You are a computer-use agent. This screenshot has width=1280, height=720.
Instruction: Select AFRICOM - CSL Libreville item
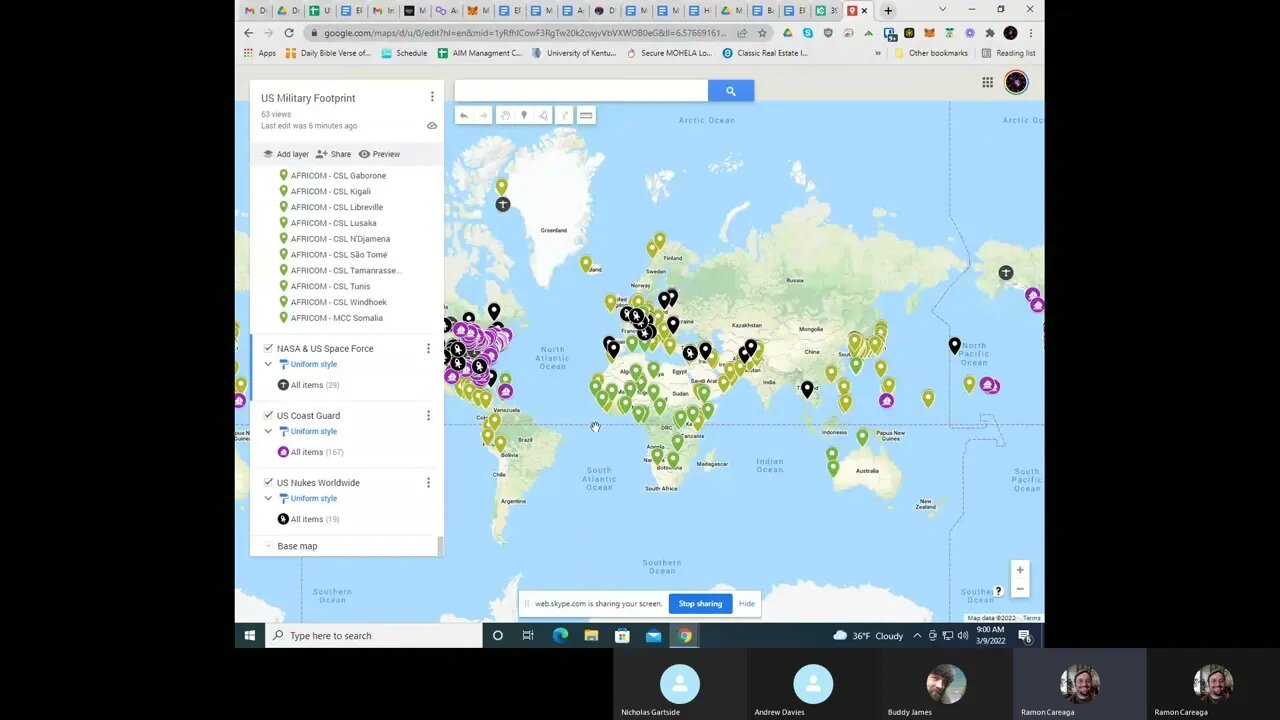pos(337,207)
